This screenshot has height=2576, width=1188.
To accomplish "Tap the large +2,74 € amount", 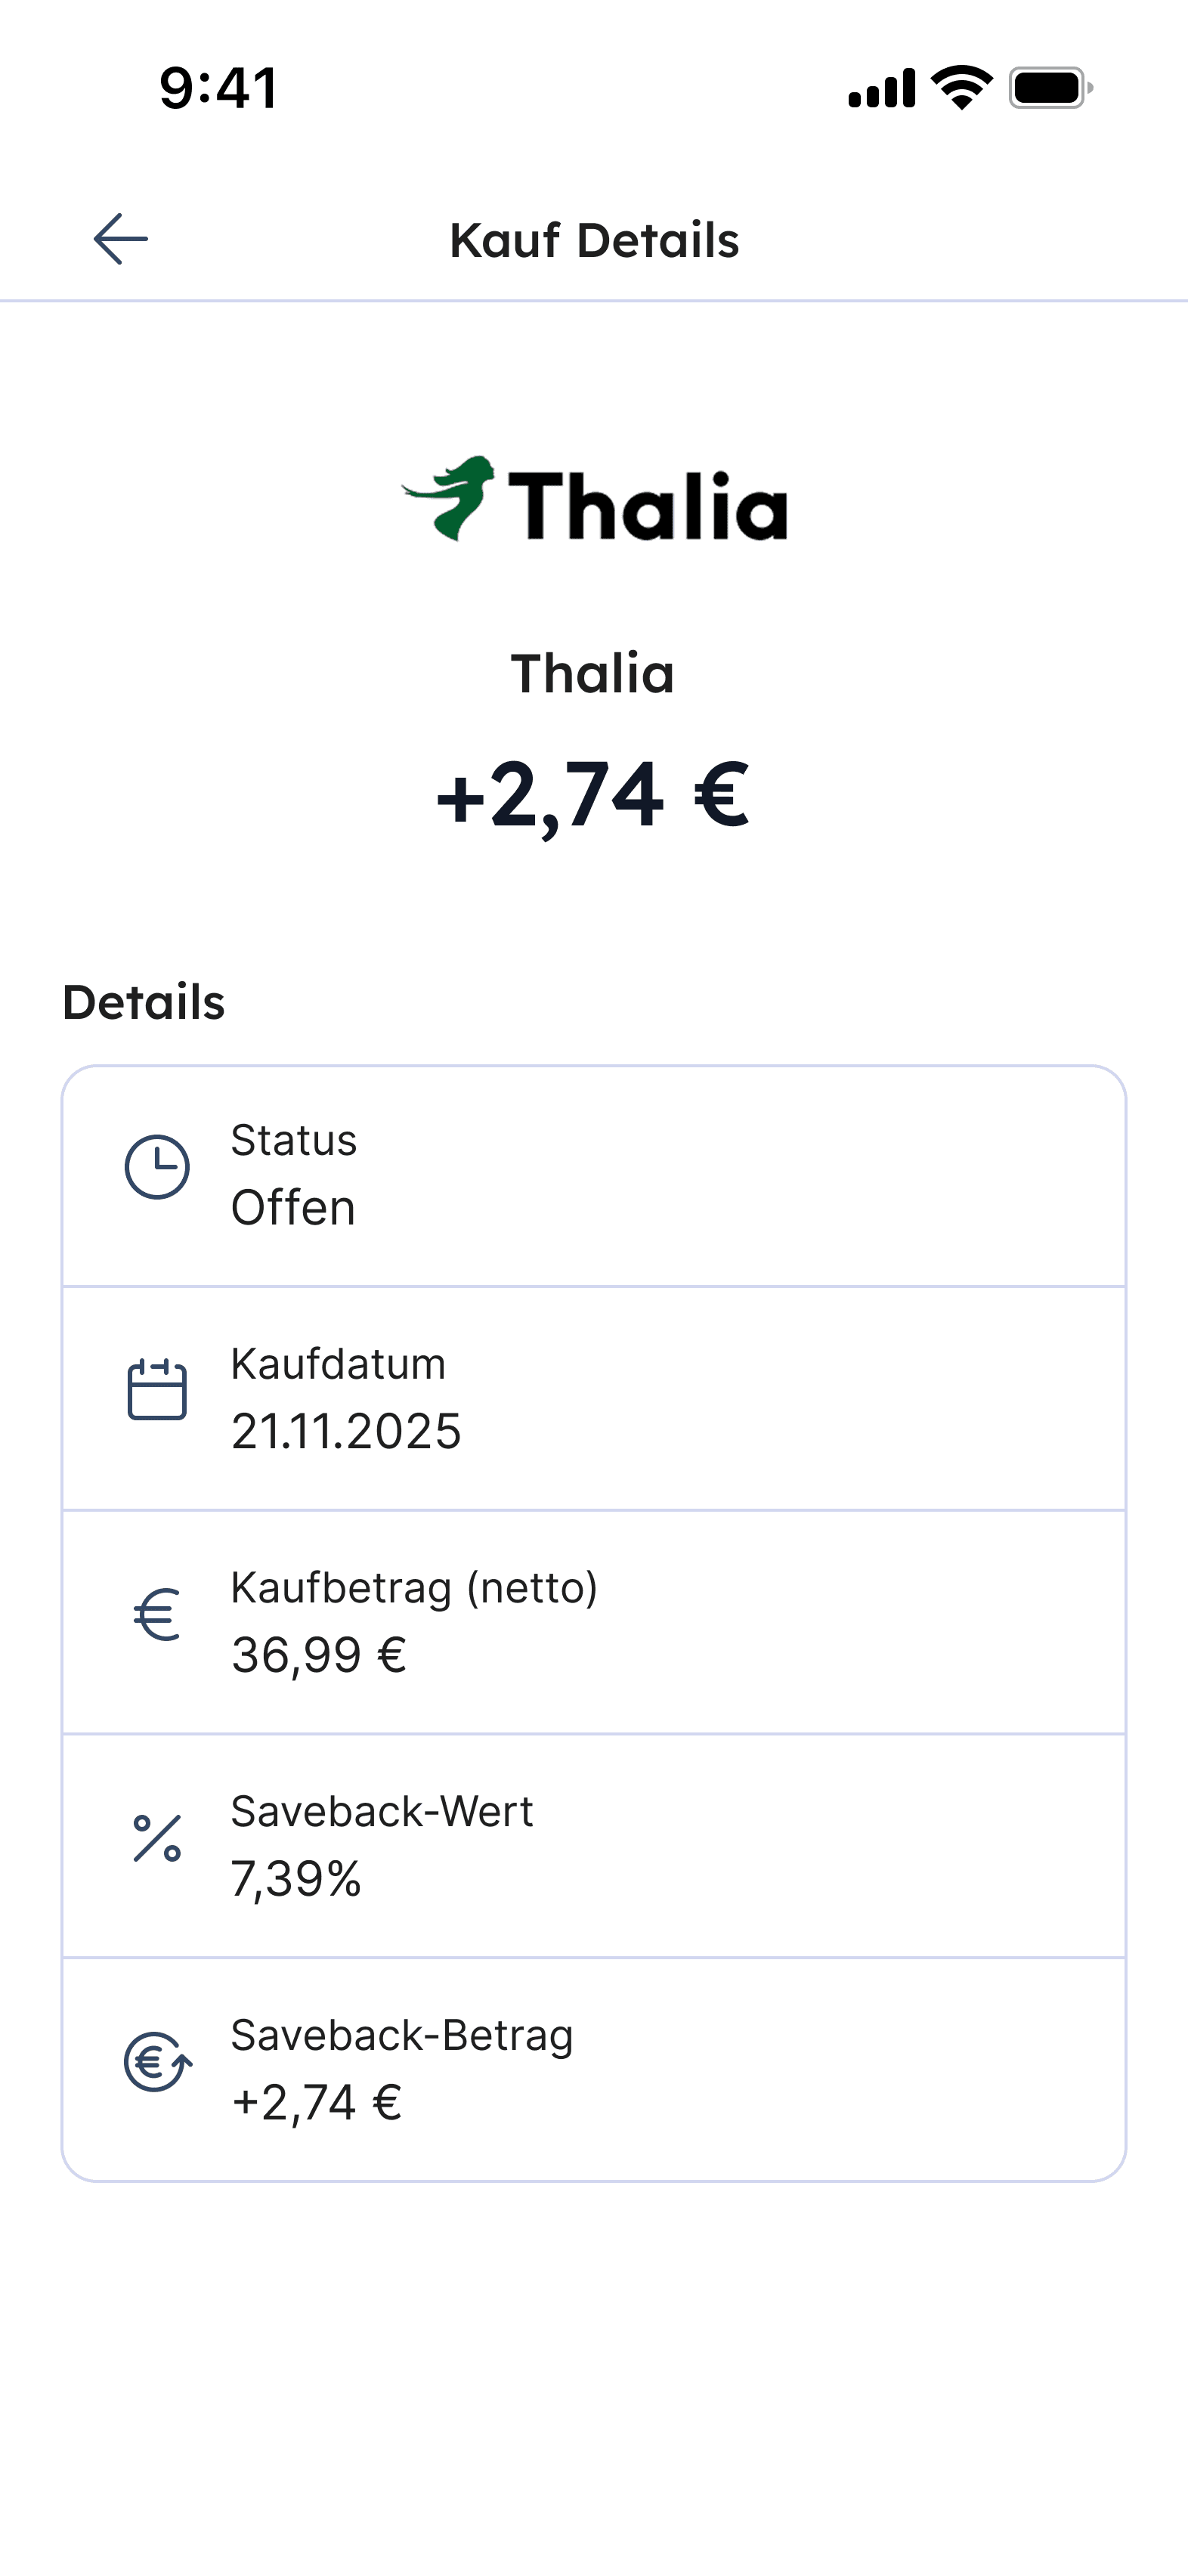I will point(593,795).
